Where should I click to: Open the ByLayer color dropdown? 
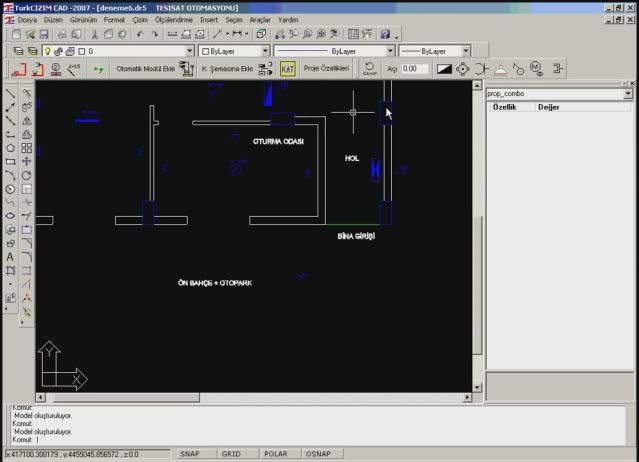(265, 51)
